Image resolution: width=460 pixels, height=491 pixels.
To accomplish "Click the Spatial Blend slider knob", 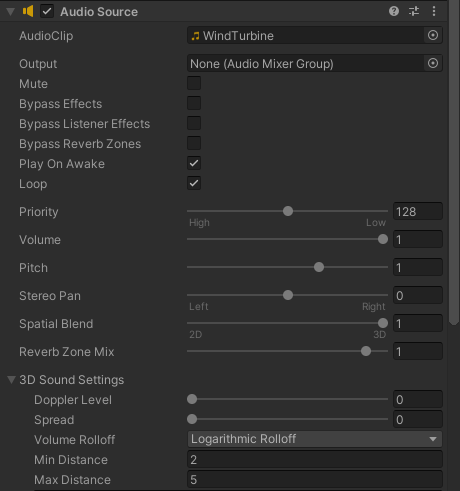I will click(x=383, y=323).
